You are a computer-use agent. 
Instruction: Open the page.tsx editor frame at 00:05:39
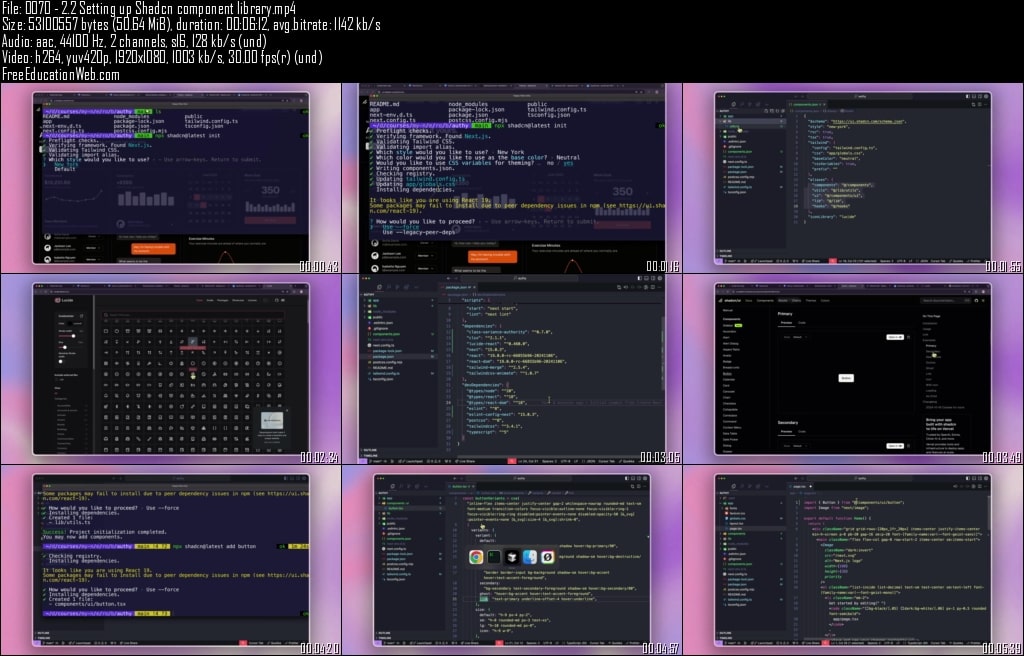pos(853,560)
